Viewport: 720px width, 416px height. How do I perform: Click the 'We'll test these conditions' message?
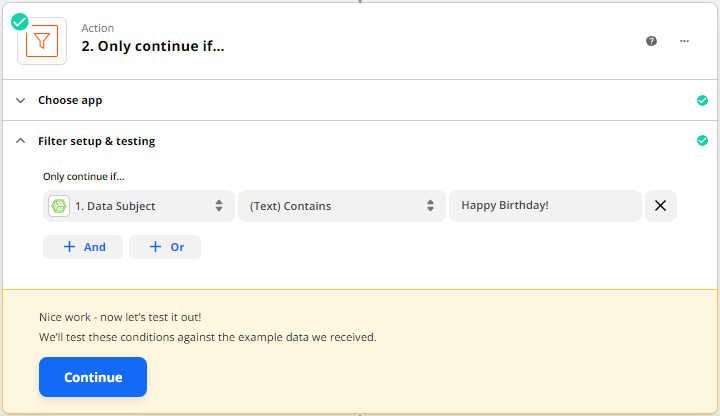coord(208,337)
